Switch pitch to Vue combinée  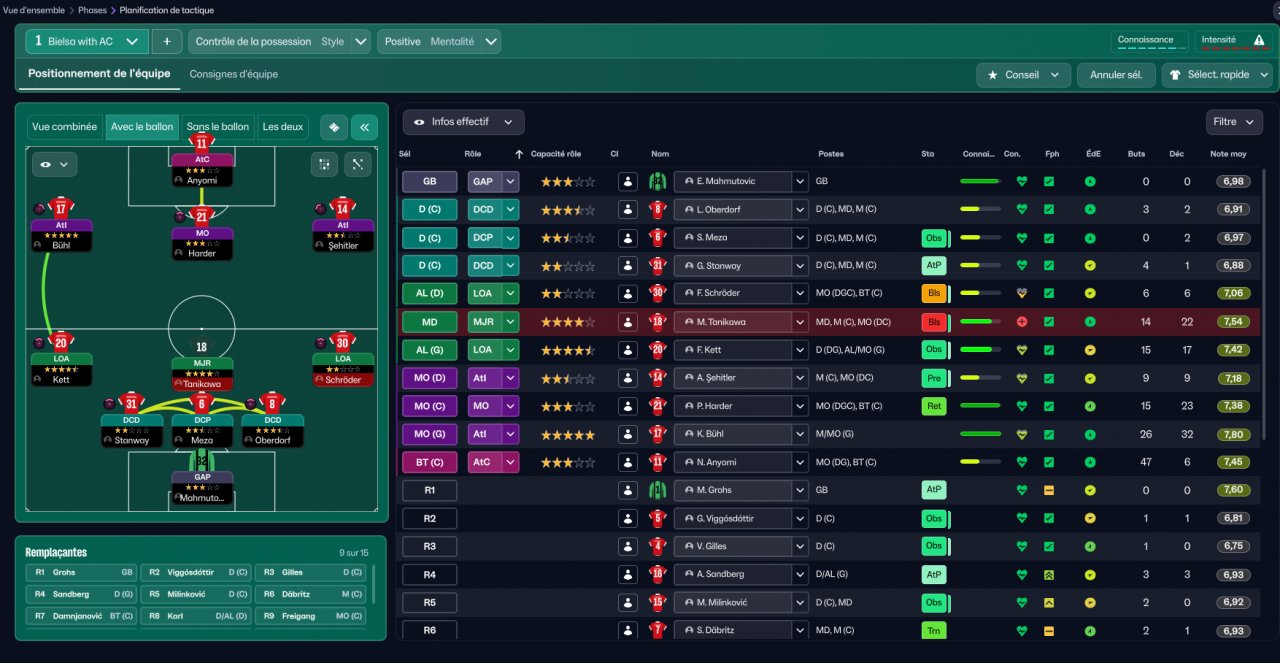tap(64, 127)
